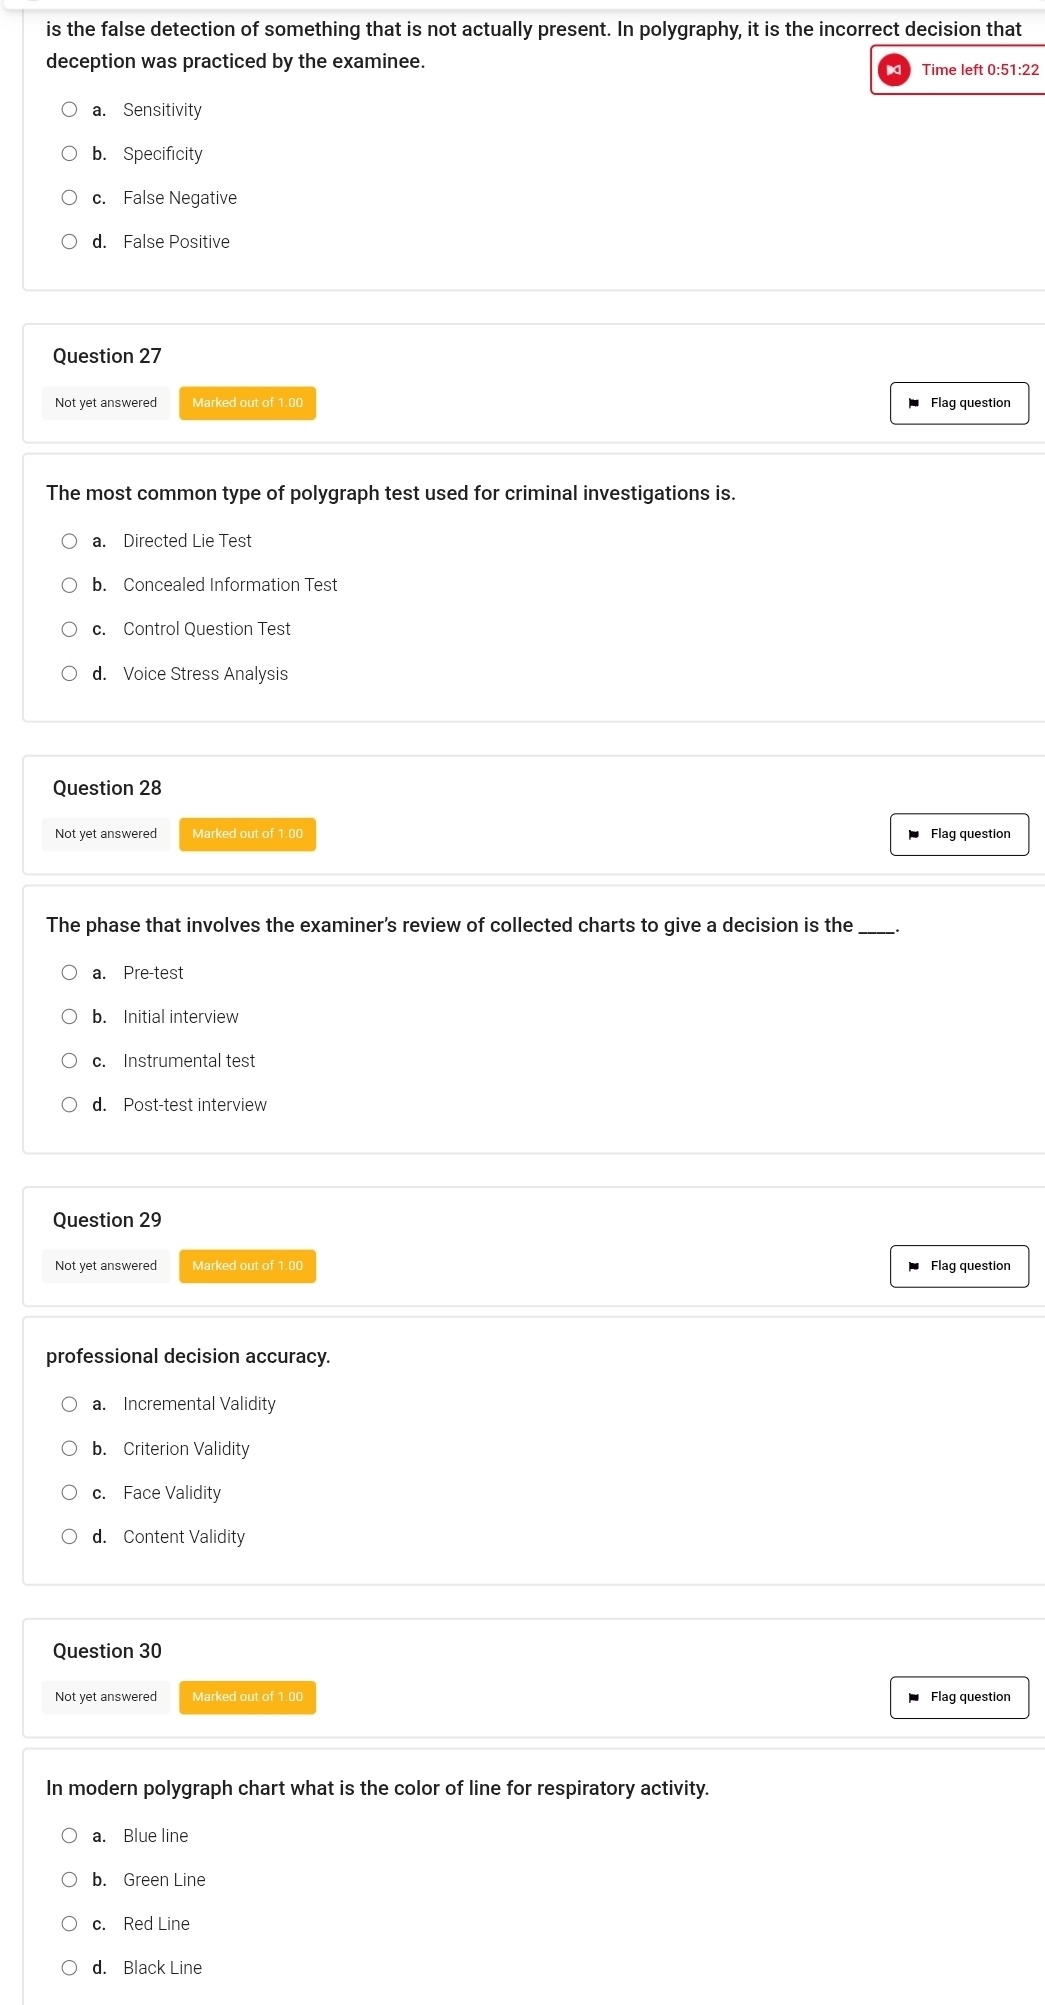Select Instrumental test option
The height and width of the screenshot is (2005, 1045).
pyautogui.click(x=70, y=1061)
